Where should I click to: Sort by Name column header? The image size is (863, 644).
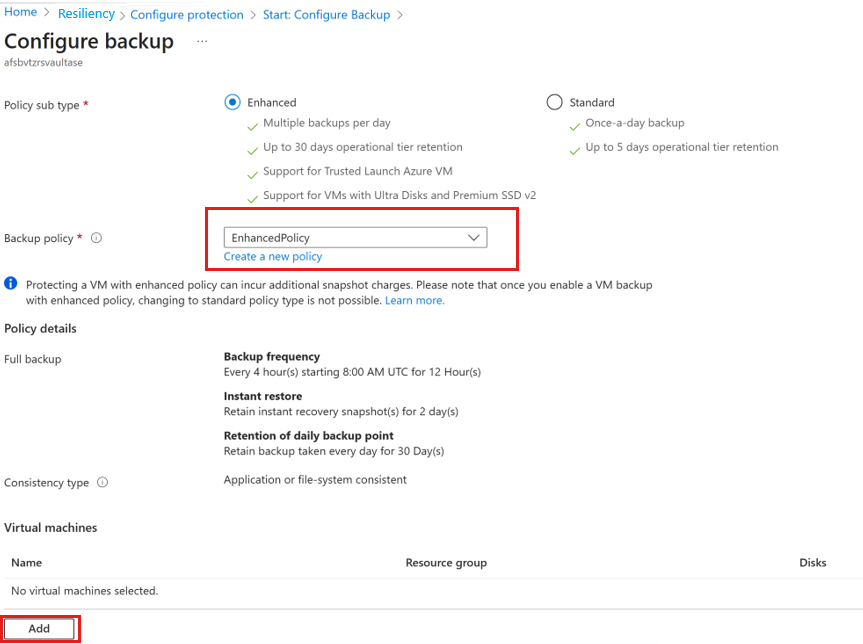[27, 563]
